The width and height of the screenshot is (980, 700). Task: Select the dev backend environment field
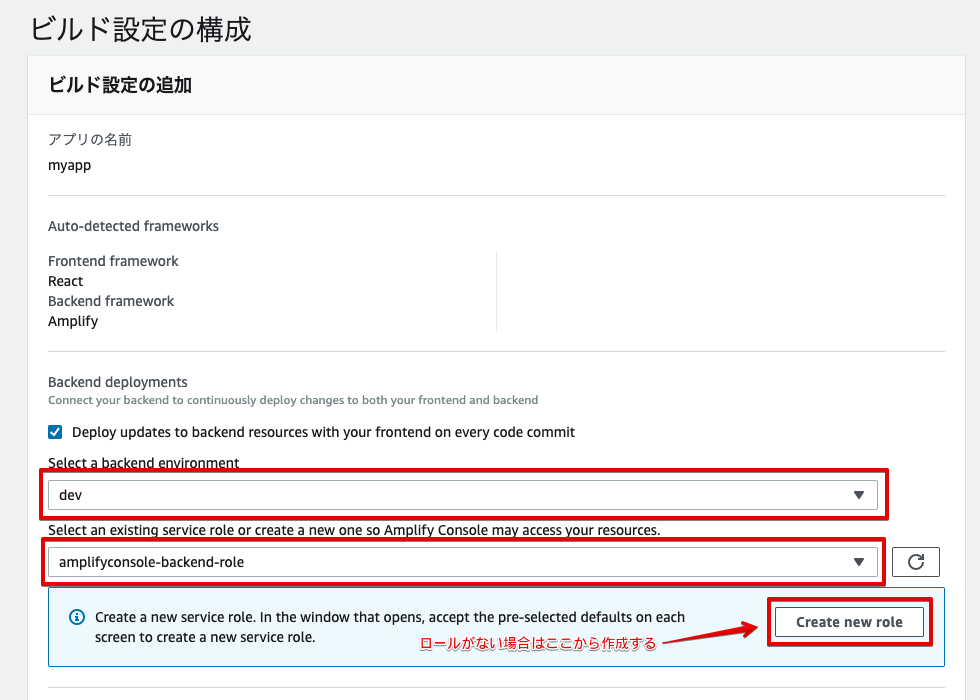click(400, 494)
